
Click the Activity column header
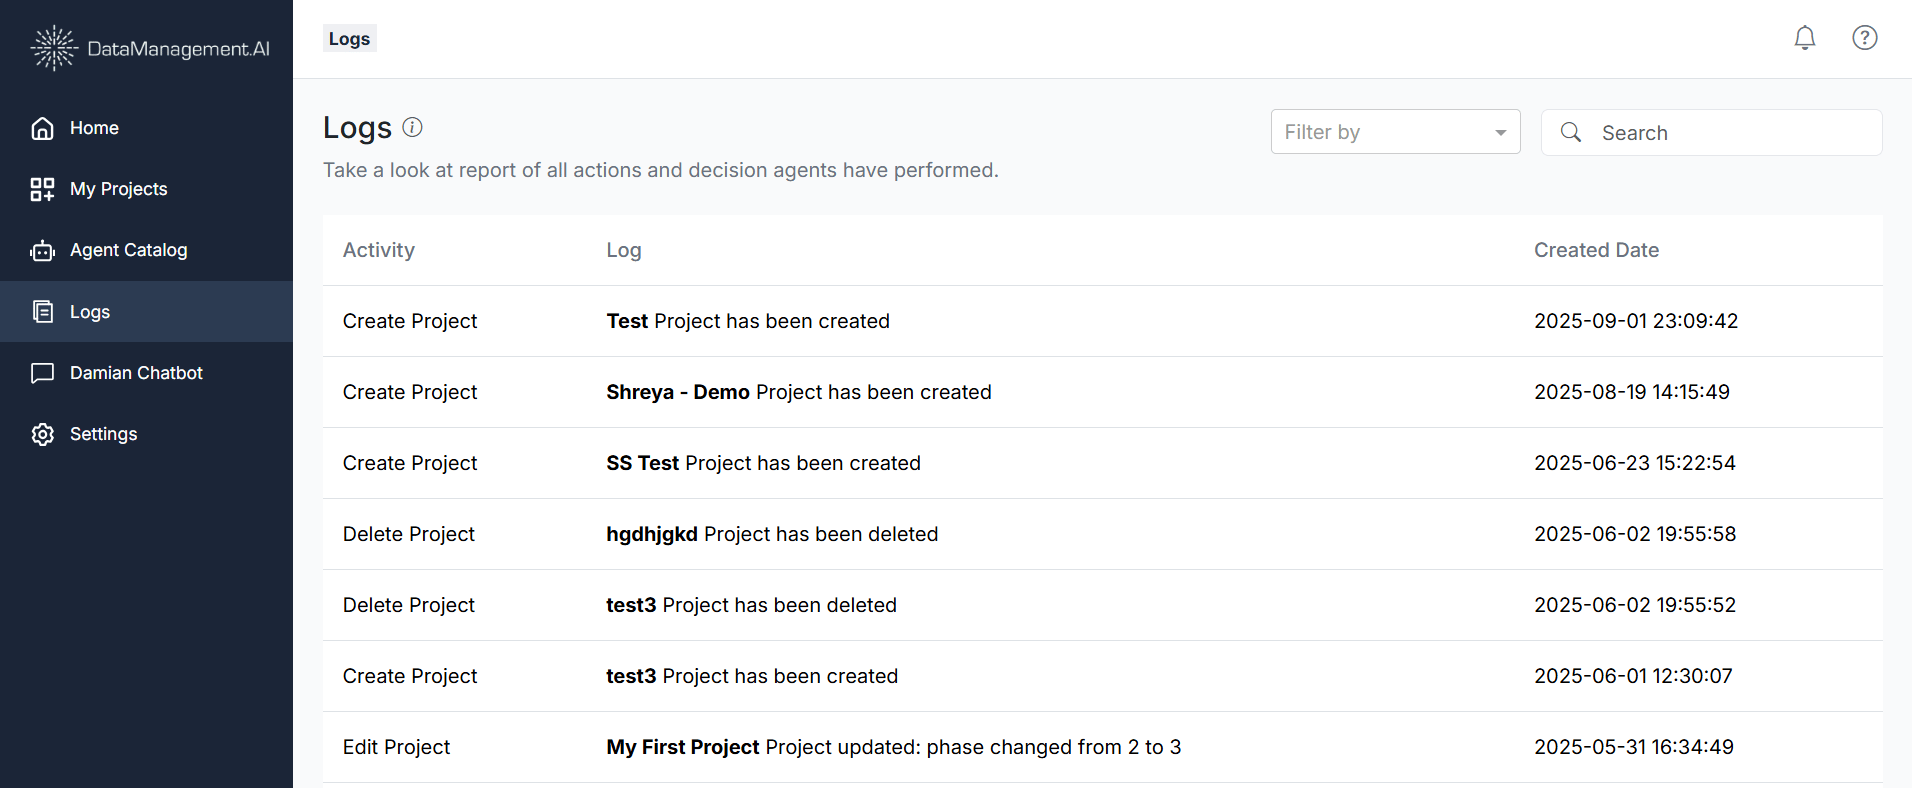pos(378,250)
